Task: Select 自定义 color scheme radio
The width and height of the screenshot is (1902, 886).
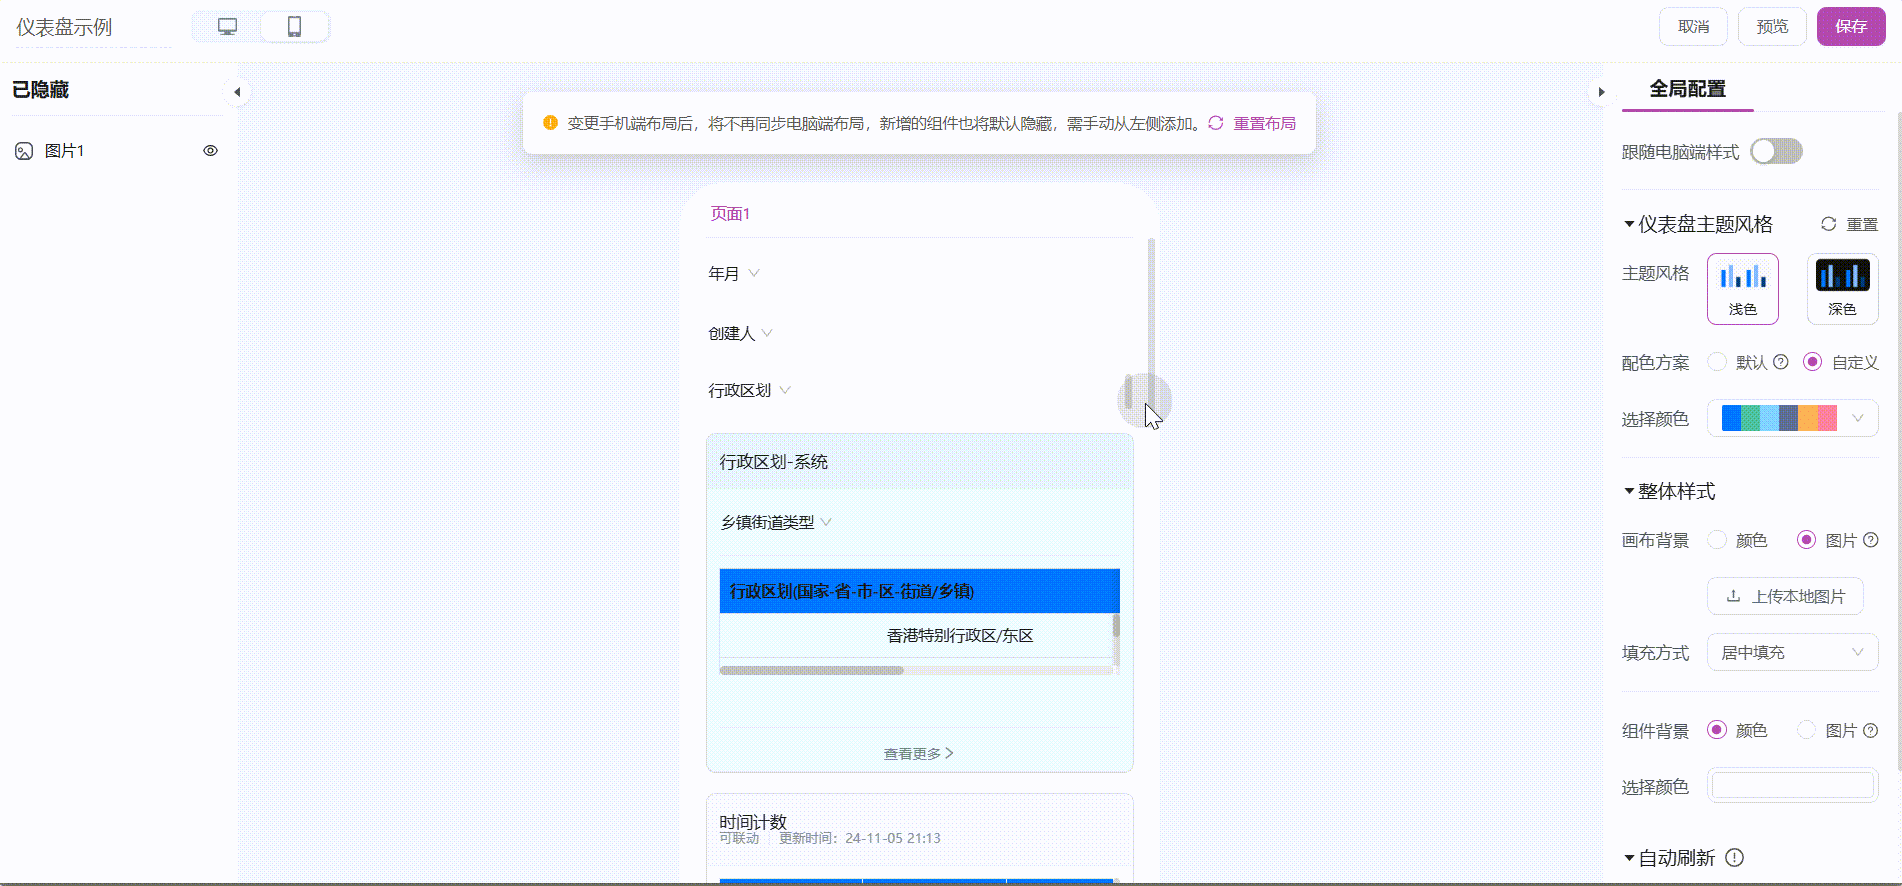Action: pos(1812,362)
